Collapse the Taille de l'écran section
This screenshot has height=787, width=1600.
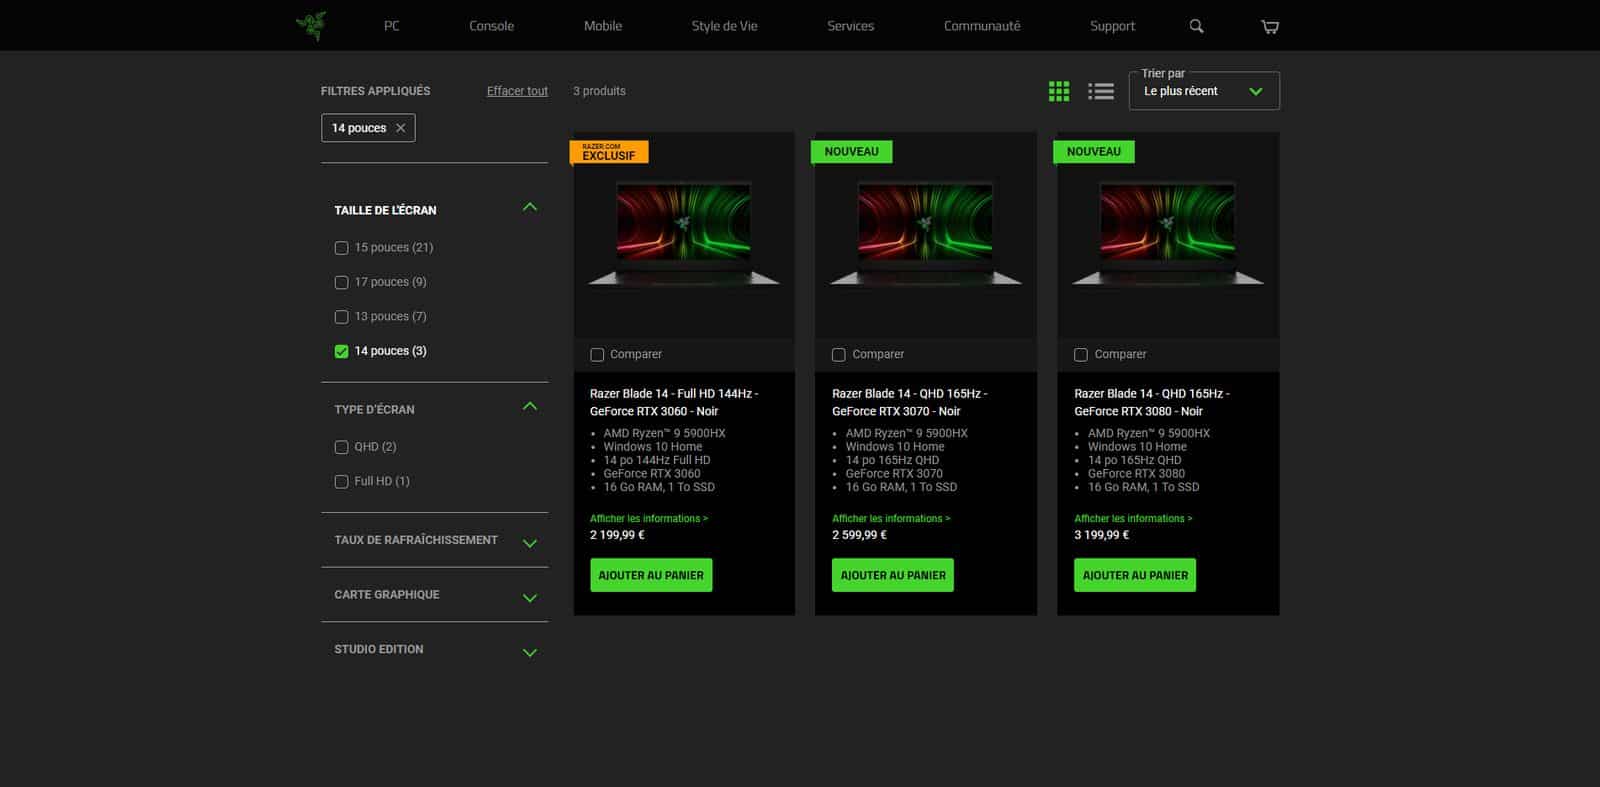(x=530, y=207)
